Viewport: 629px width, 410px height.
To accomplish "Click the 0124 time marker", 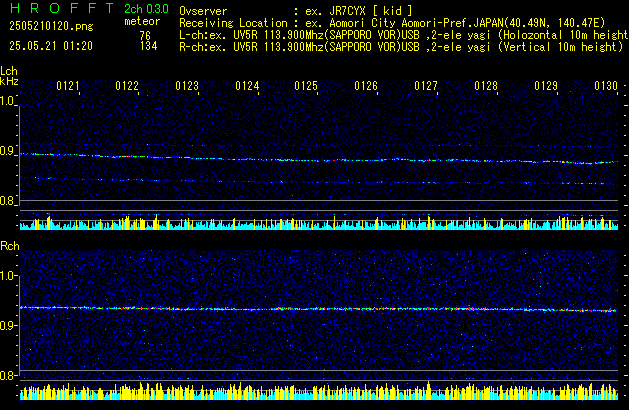I will click(x=247, y=86).
